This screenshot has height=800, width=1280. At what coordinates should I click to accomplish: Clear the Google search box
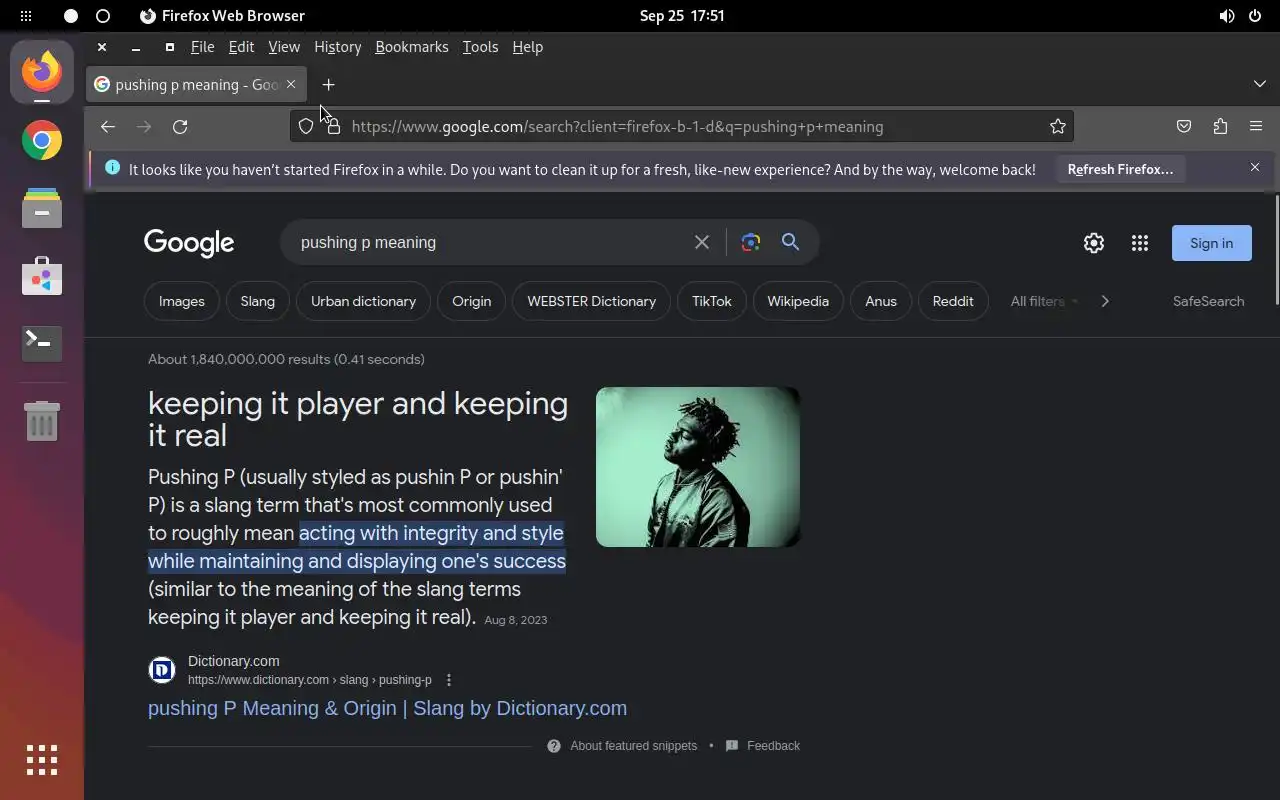pos(702,242)
